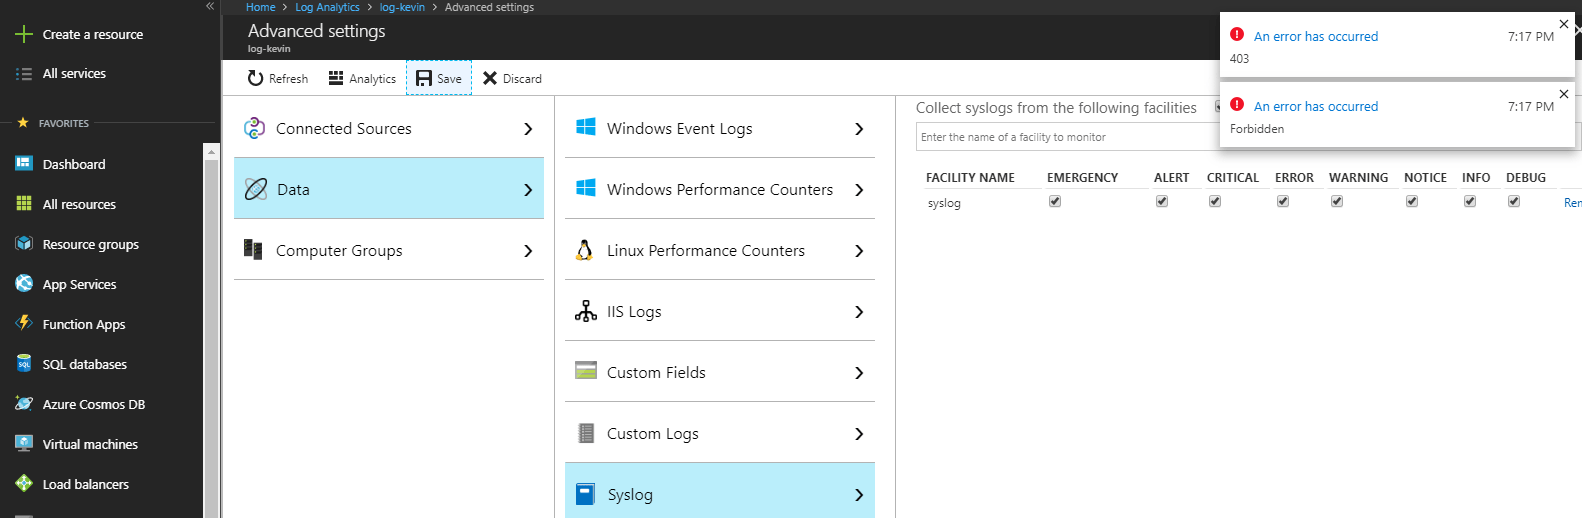Collapse the sidebar with double chevron
The image size is (1582, 518).
(x=210, y=6)
